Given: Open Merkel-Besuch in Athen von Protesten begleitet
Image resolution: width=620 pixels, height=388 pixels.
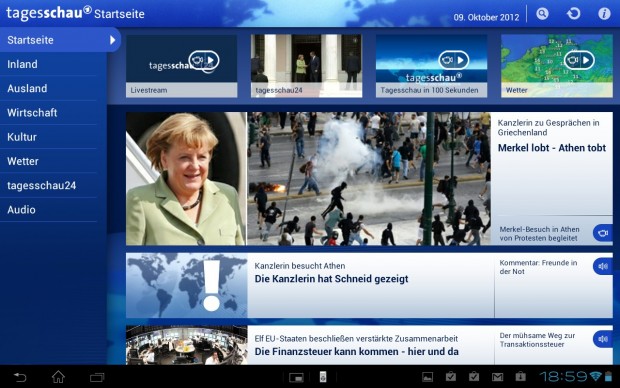Looking at the screenshot, I should coord(539,234).
